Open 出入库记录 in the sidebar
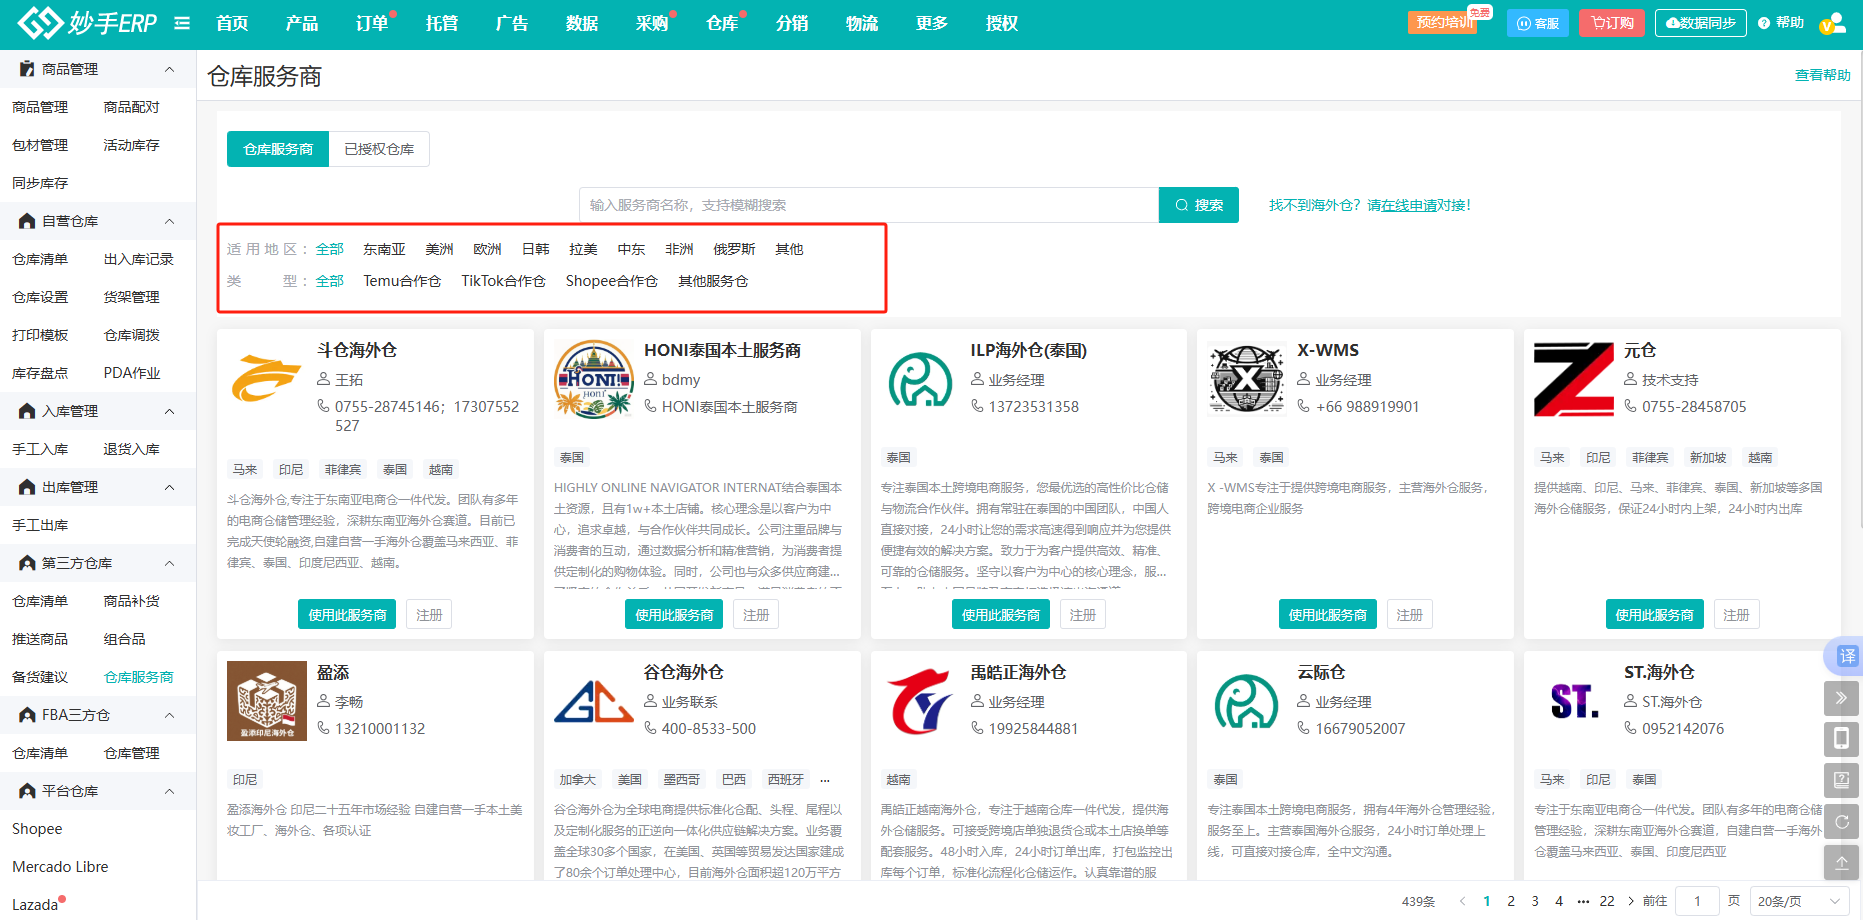The height and width of the screenshot is (920, 1863). (139, 259)
